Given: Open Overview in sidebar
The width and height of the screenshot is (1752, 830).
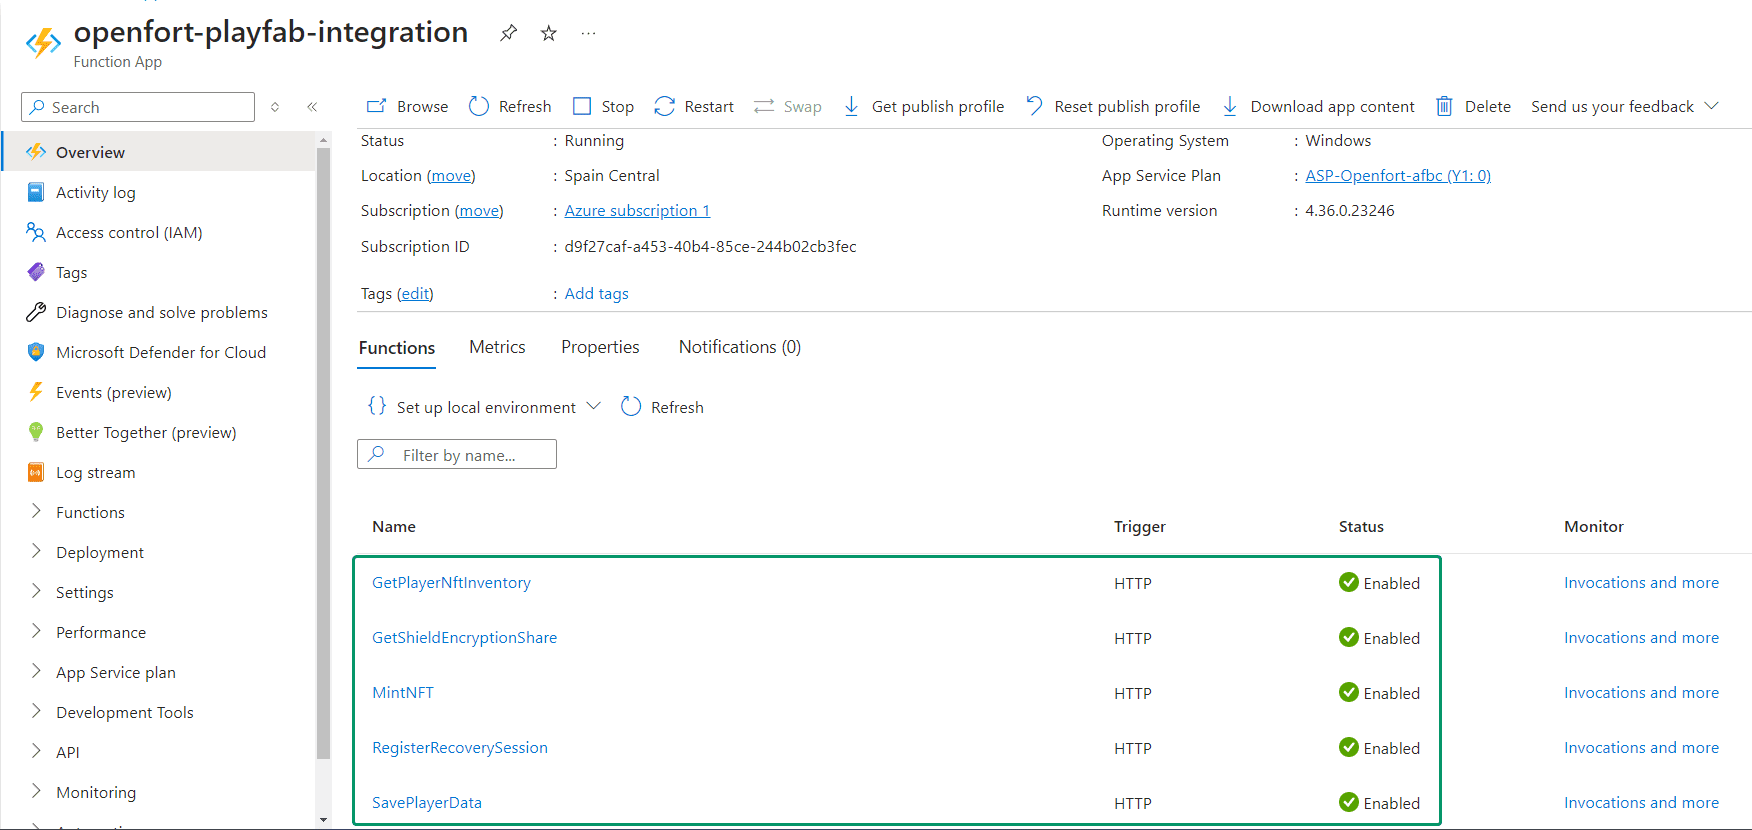Looking at the screenshot, I should click(159, 152).
